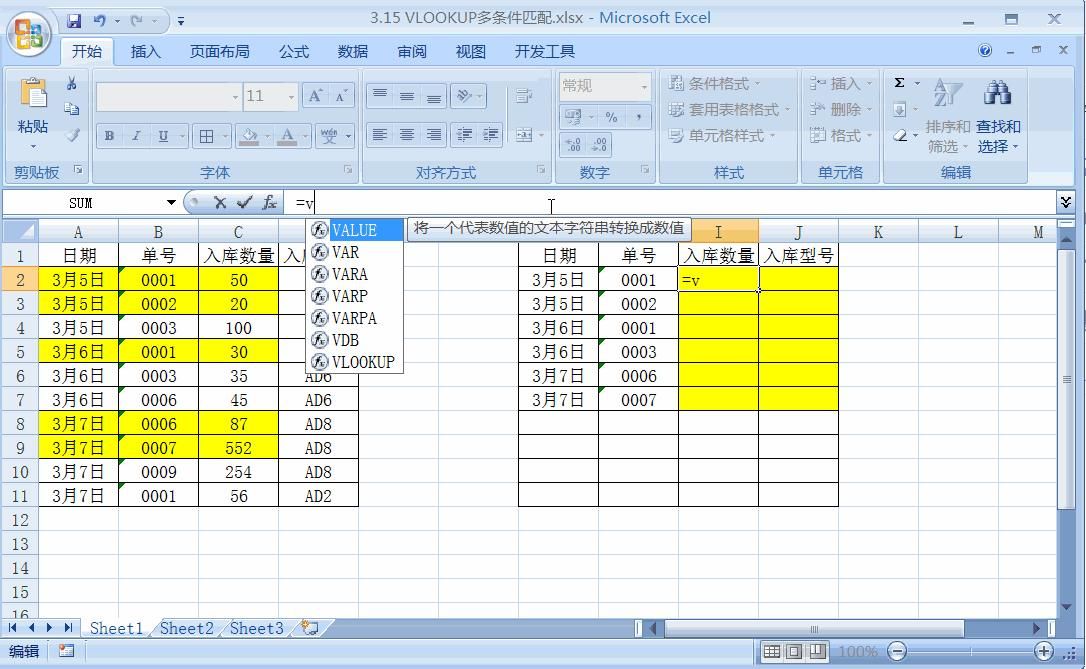The image size is (1086, 669).
Task: Open font size dropdown
Action: [292, 96]
